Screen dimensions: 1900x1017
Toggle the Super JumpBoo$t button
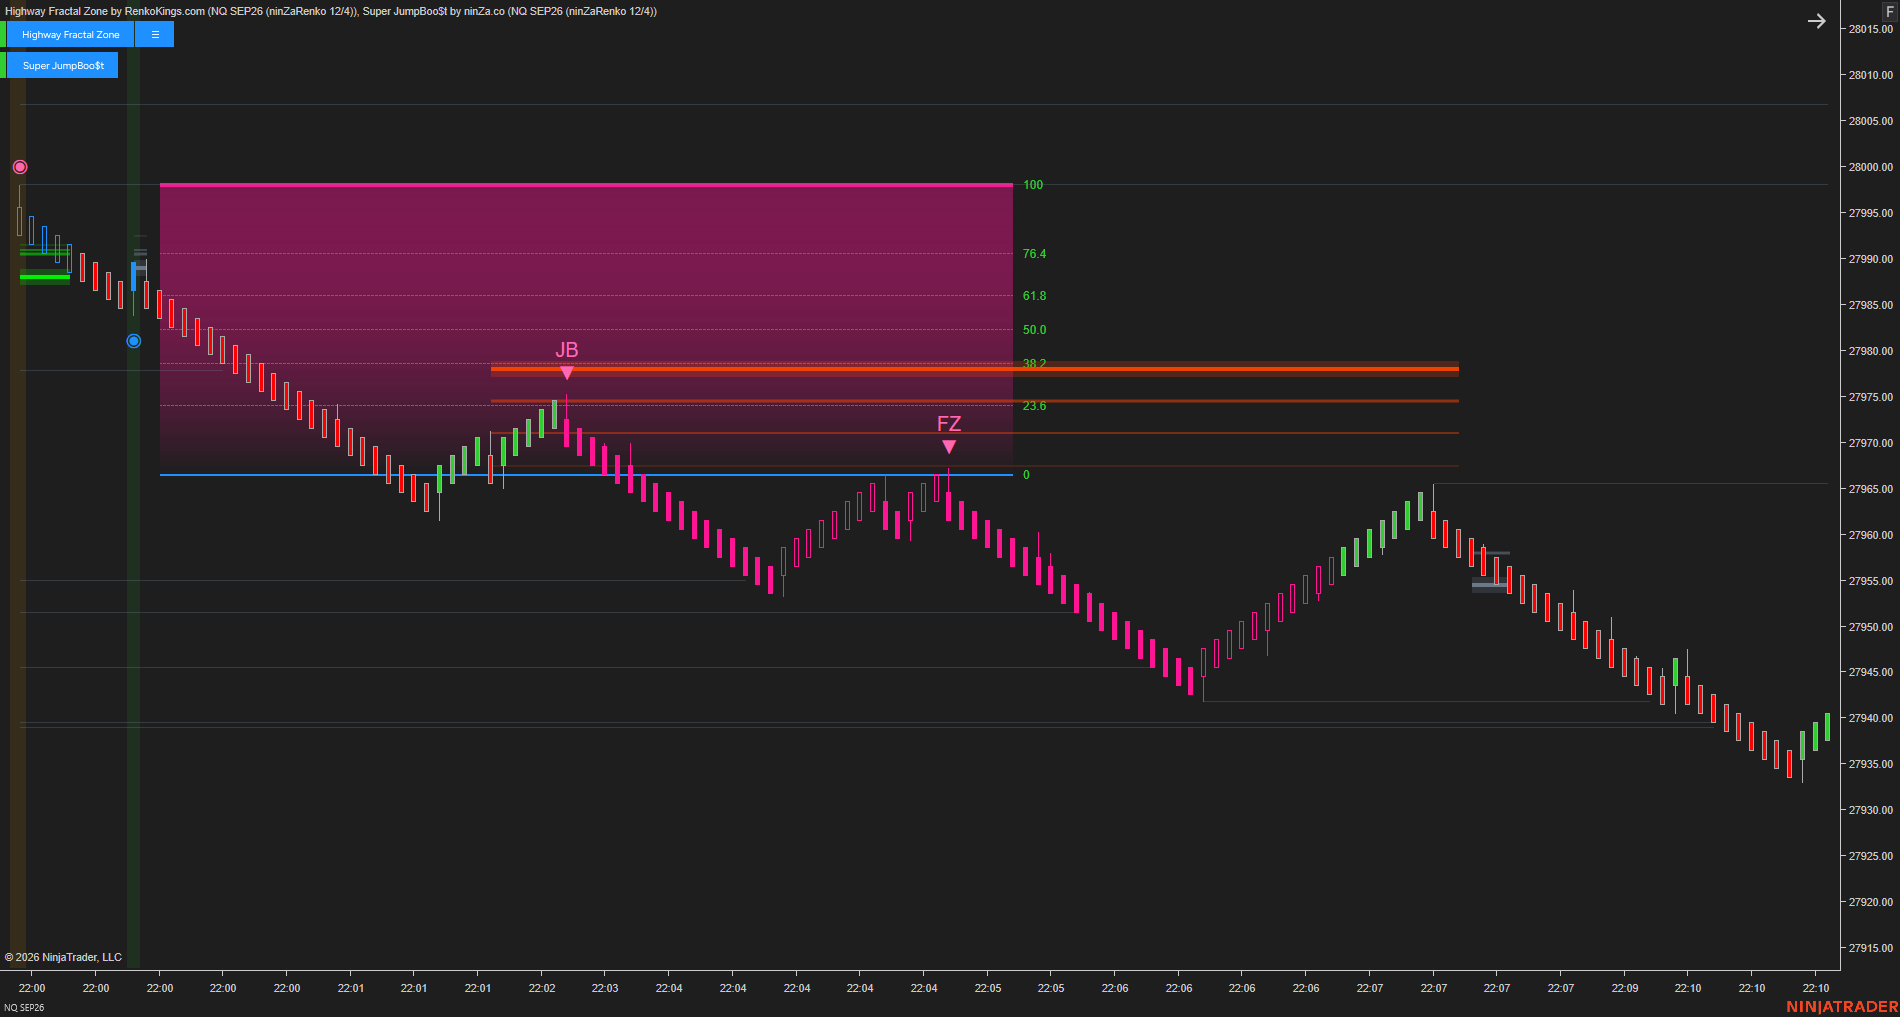(63, 65)
